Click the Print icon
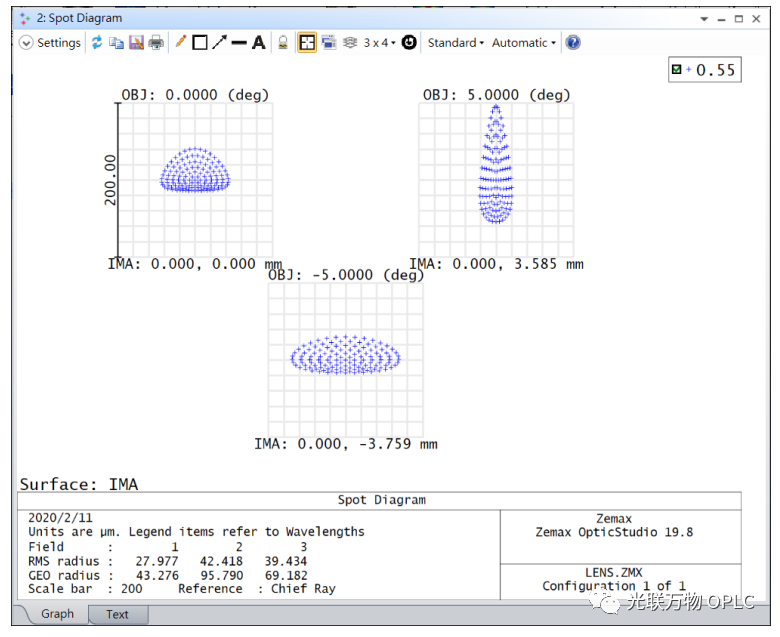 point(156,43)
